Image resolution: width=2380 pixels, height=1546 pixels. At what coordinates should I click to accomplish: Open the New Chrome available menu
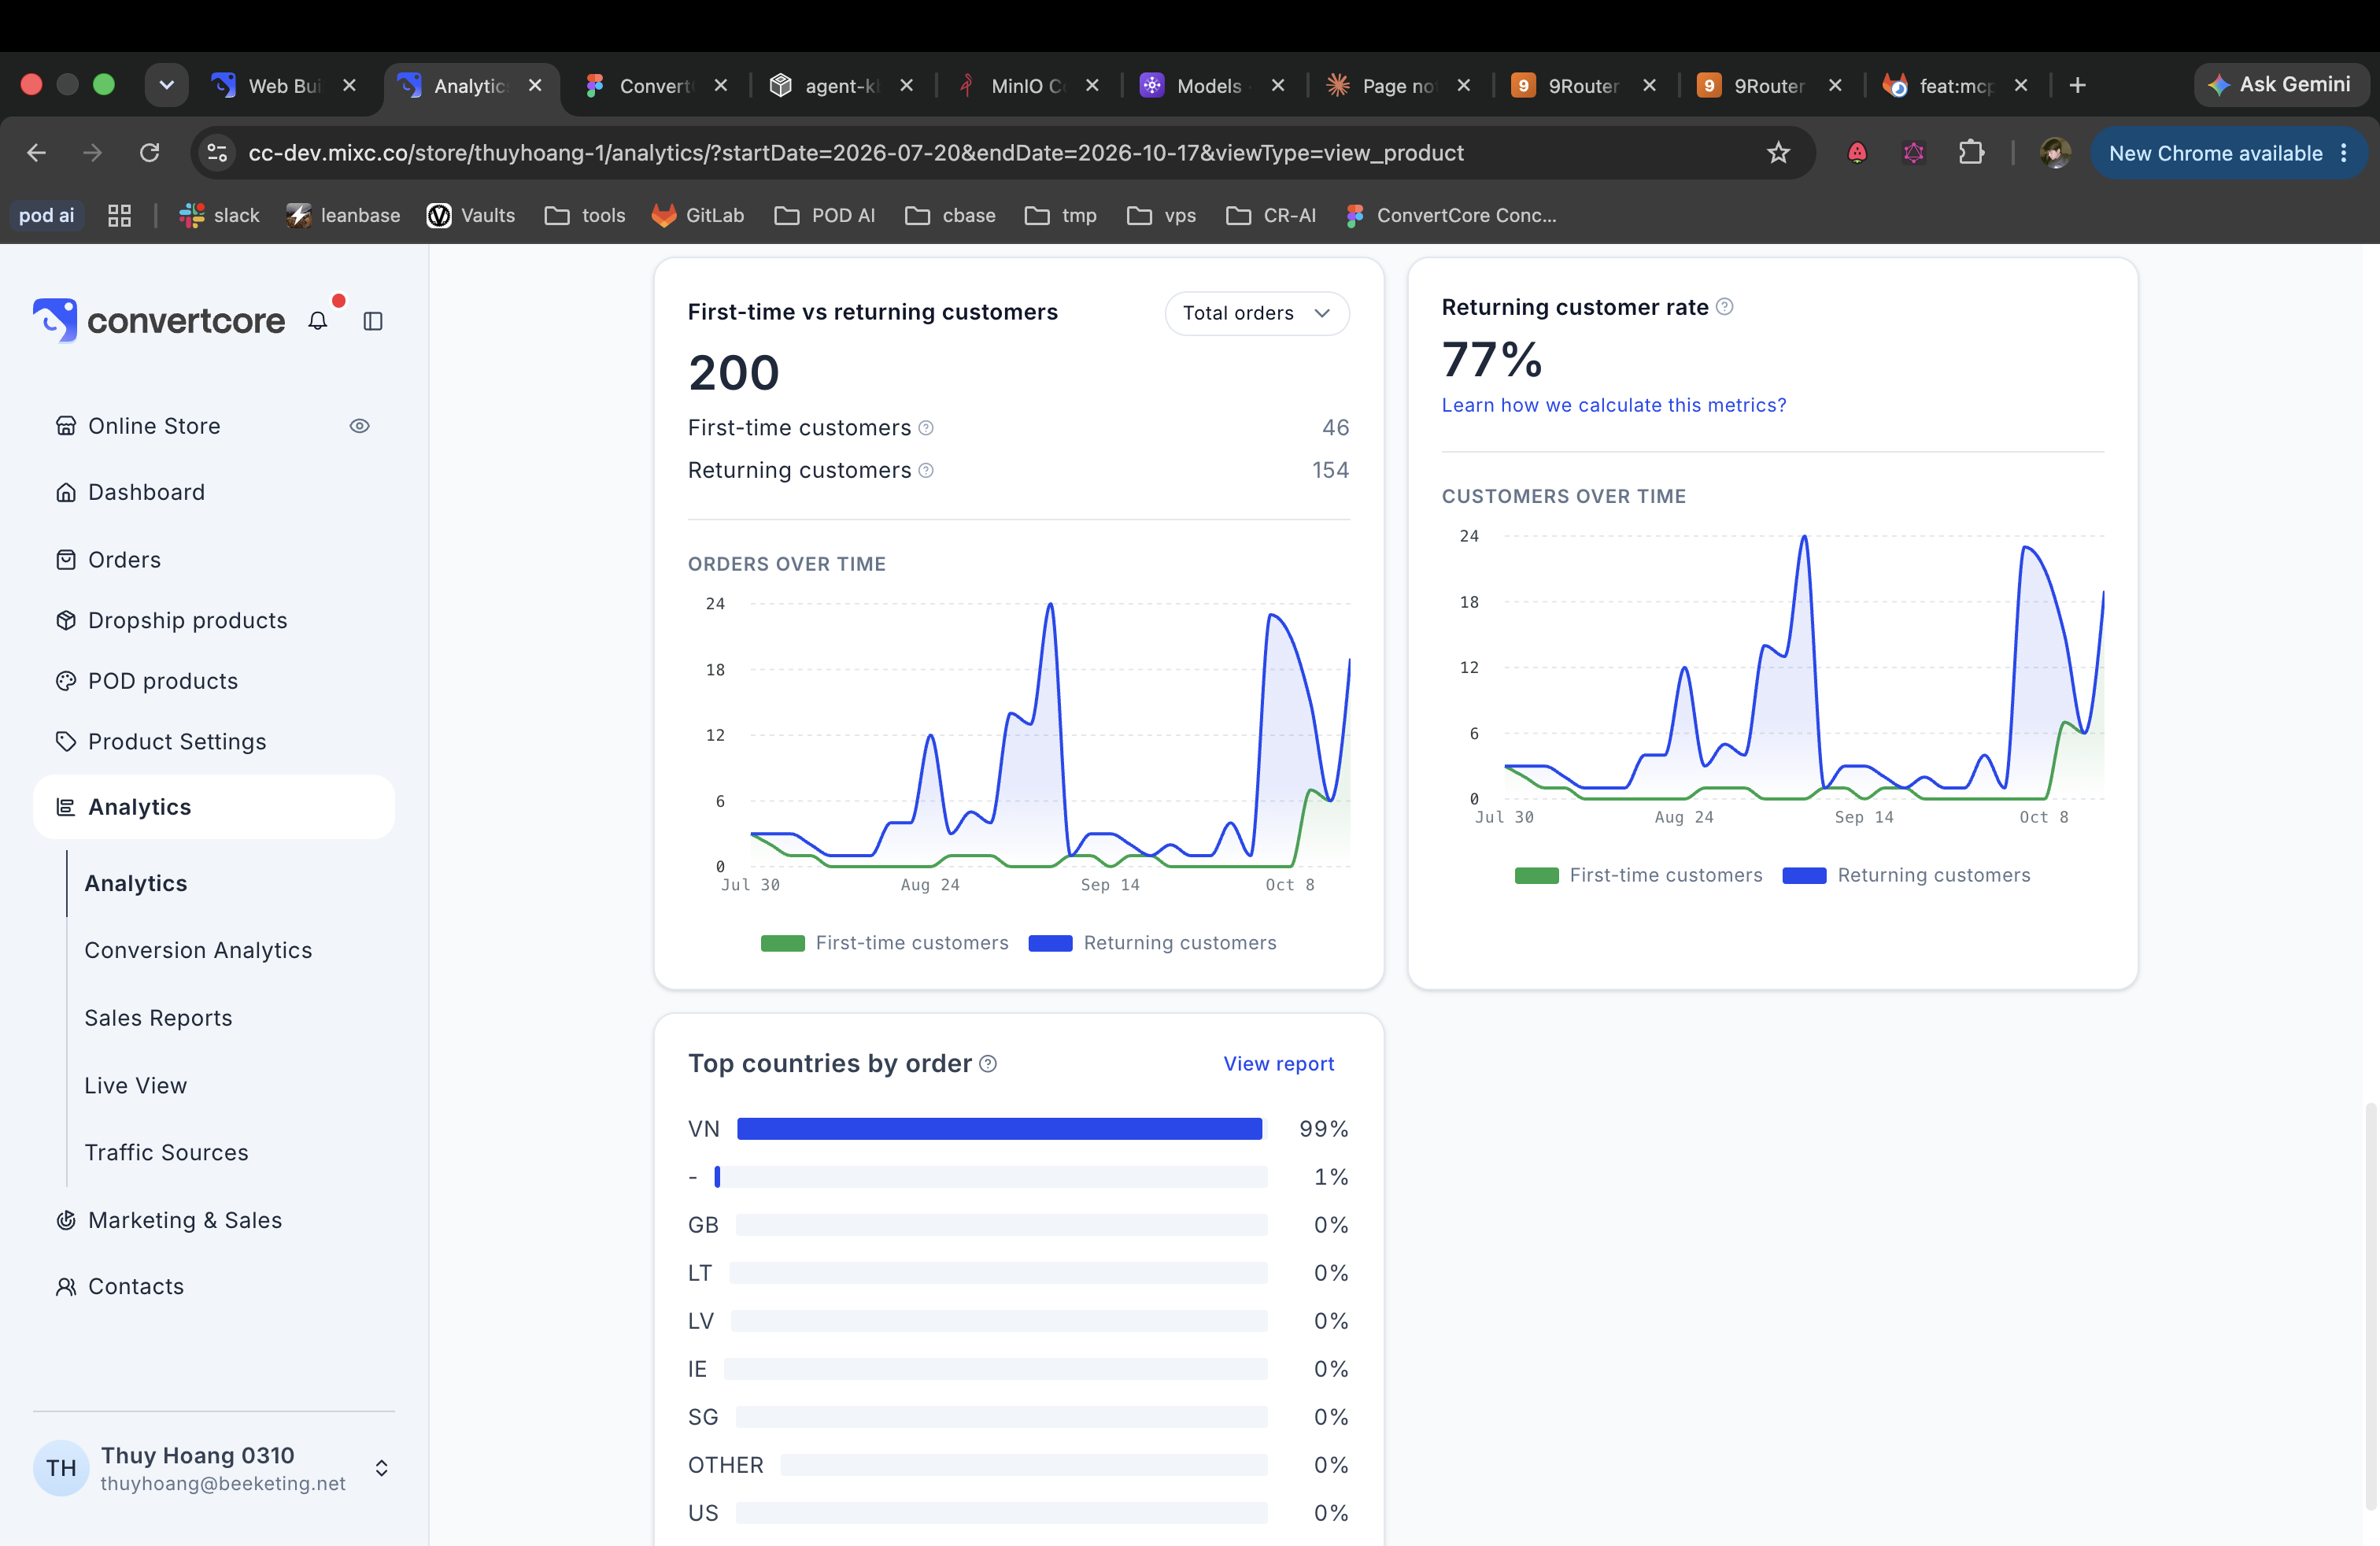point(2228,153)
